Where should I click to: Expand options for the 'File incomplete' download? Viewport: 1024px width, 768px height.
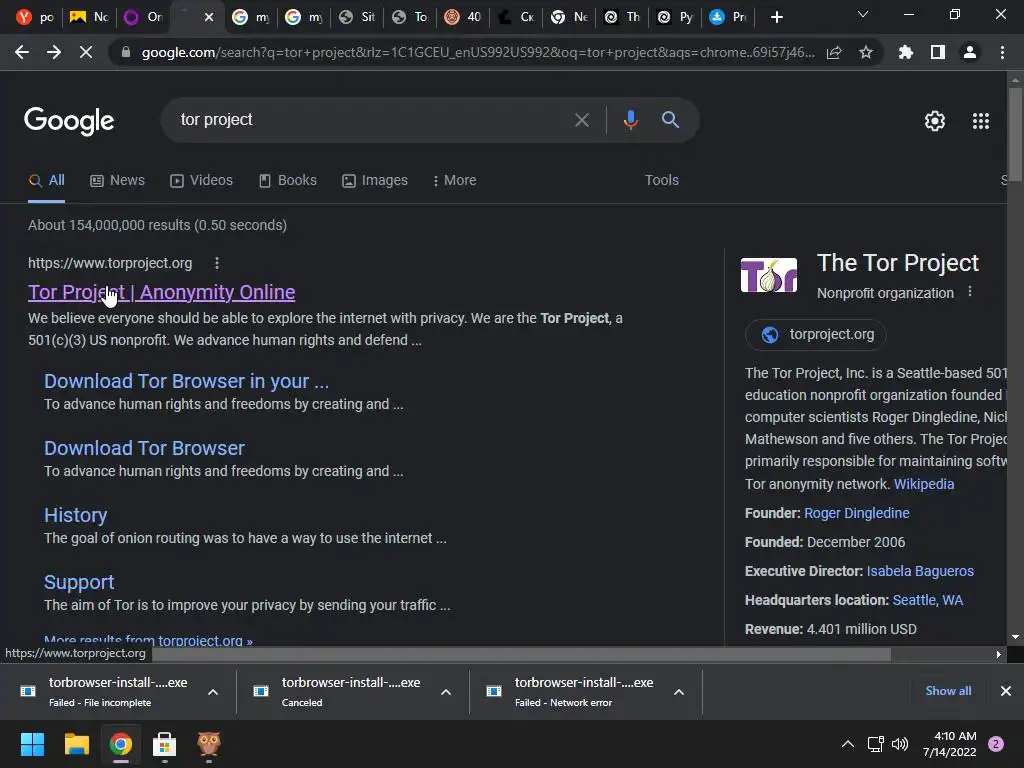(x=213, y=692)
